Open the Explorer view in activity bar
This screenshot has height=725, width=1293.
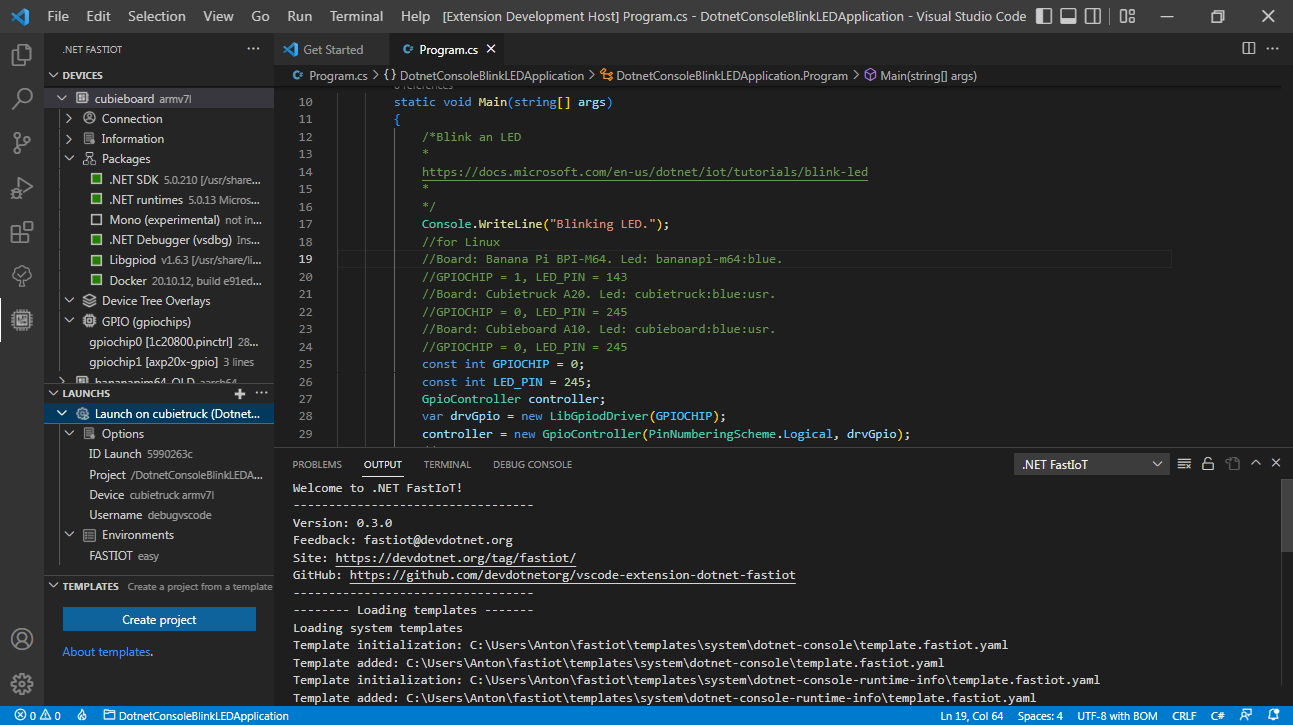21,55
